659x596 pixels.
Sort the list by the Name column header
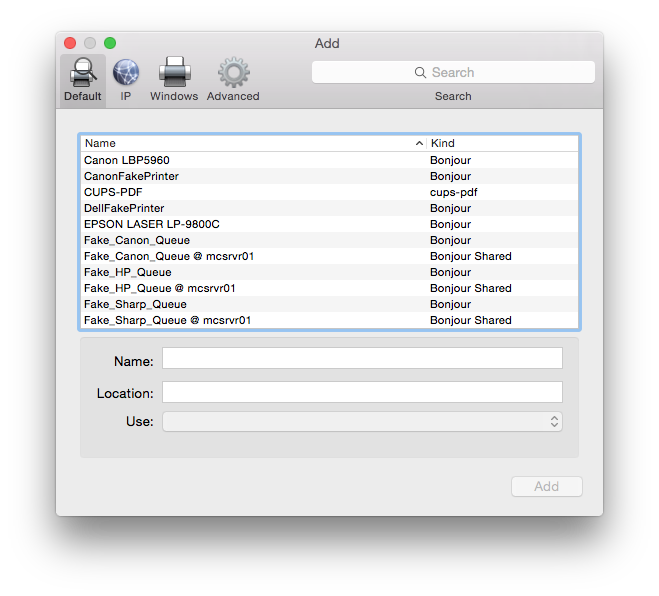(x=253, y=143)
